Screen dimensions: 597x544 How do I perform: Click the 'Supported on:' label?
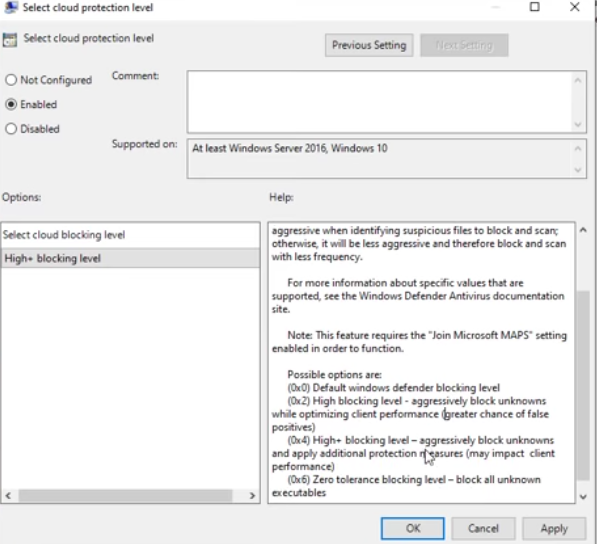(144, 144)
